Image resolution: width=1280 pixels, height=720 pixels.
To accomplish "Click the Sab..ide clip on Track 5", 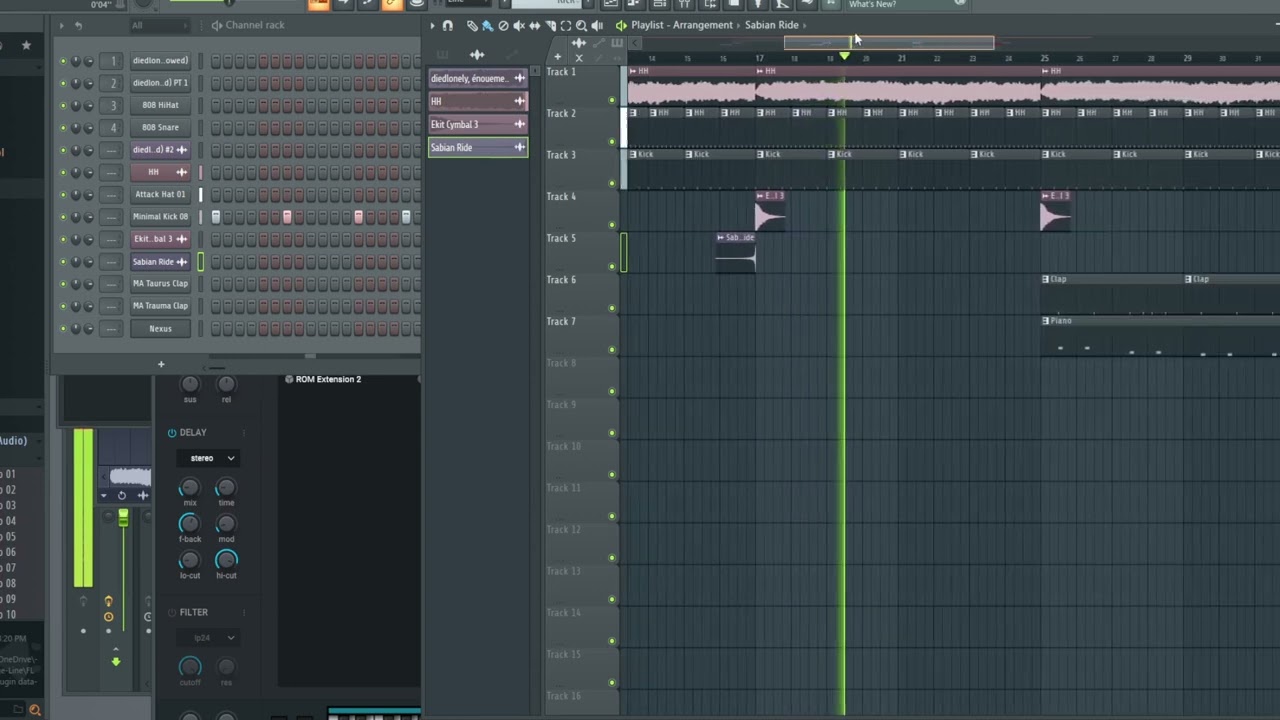I will tap(736, 251).
